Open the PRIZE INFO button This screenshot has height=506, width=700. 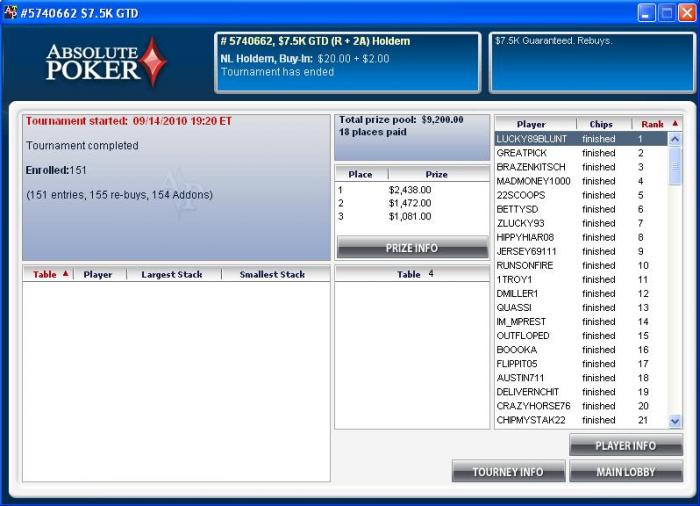pos(412,248)
